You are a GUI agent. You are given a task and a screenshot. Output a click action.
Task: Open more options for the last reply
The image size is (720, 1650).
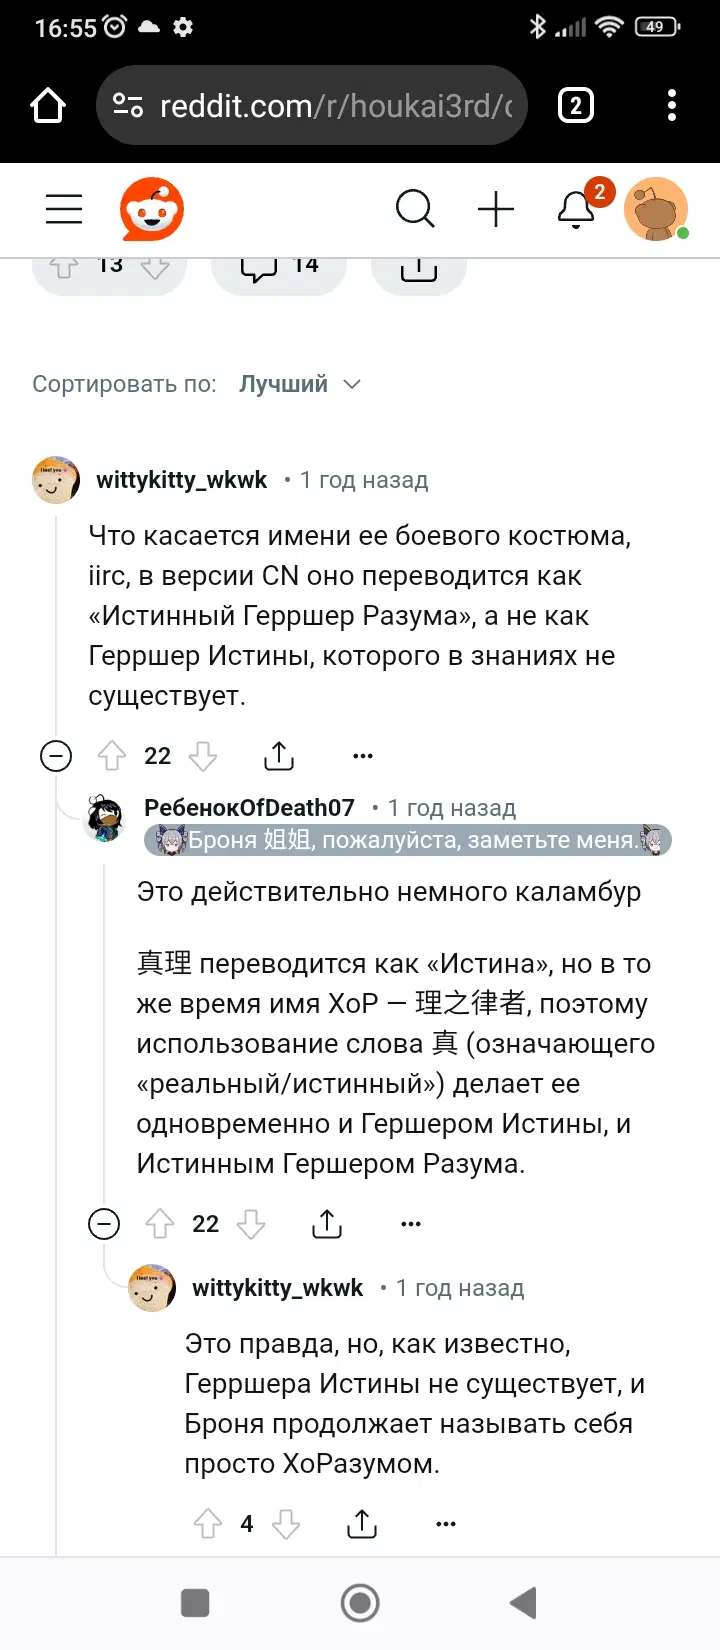[446, 1524]
